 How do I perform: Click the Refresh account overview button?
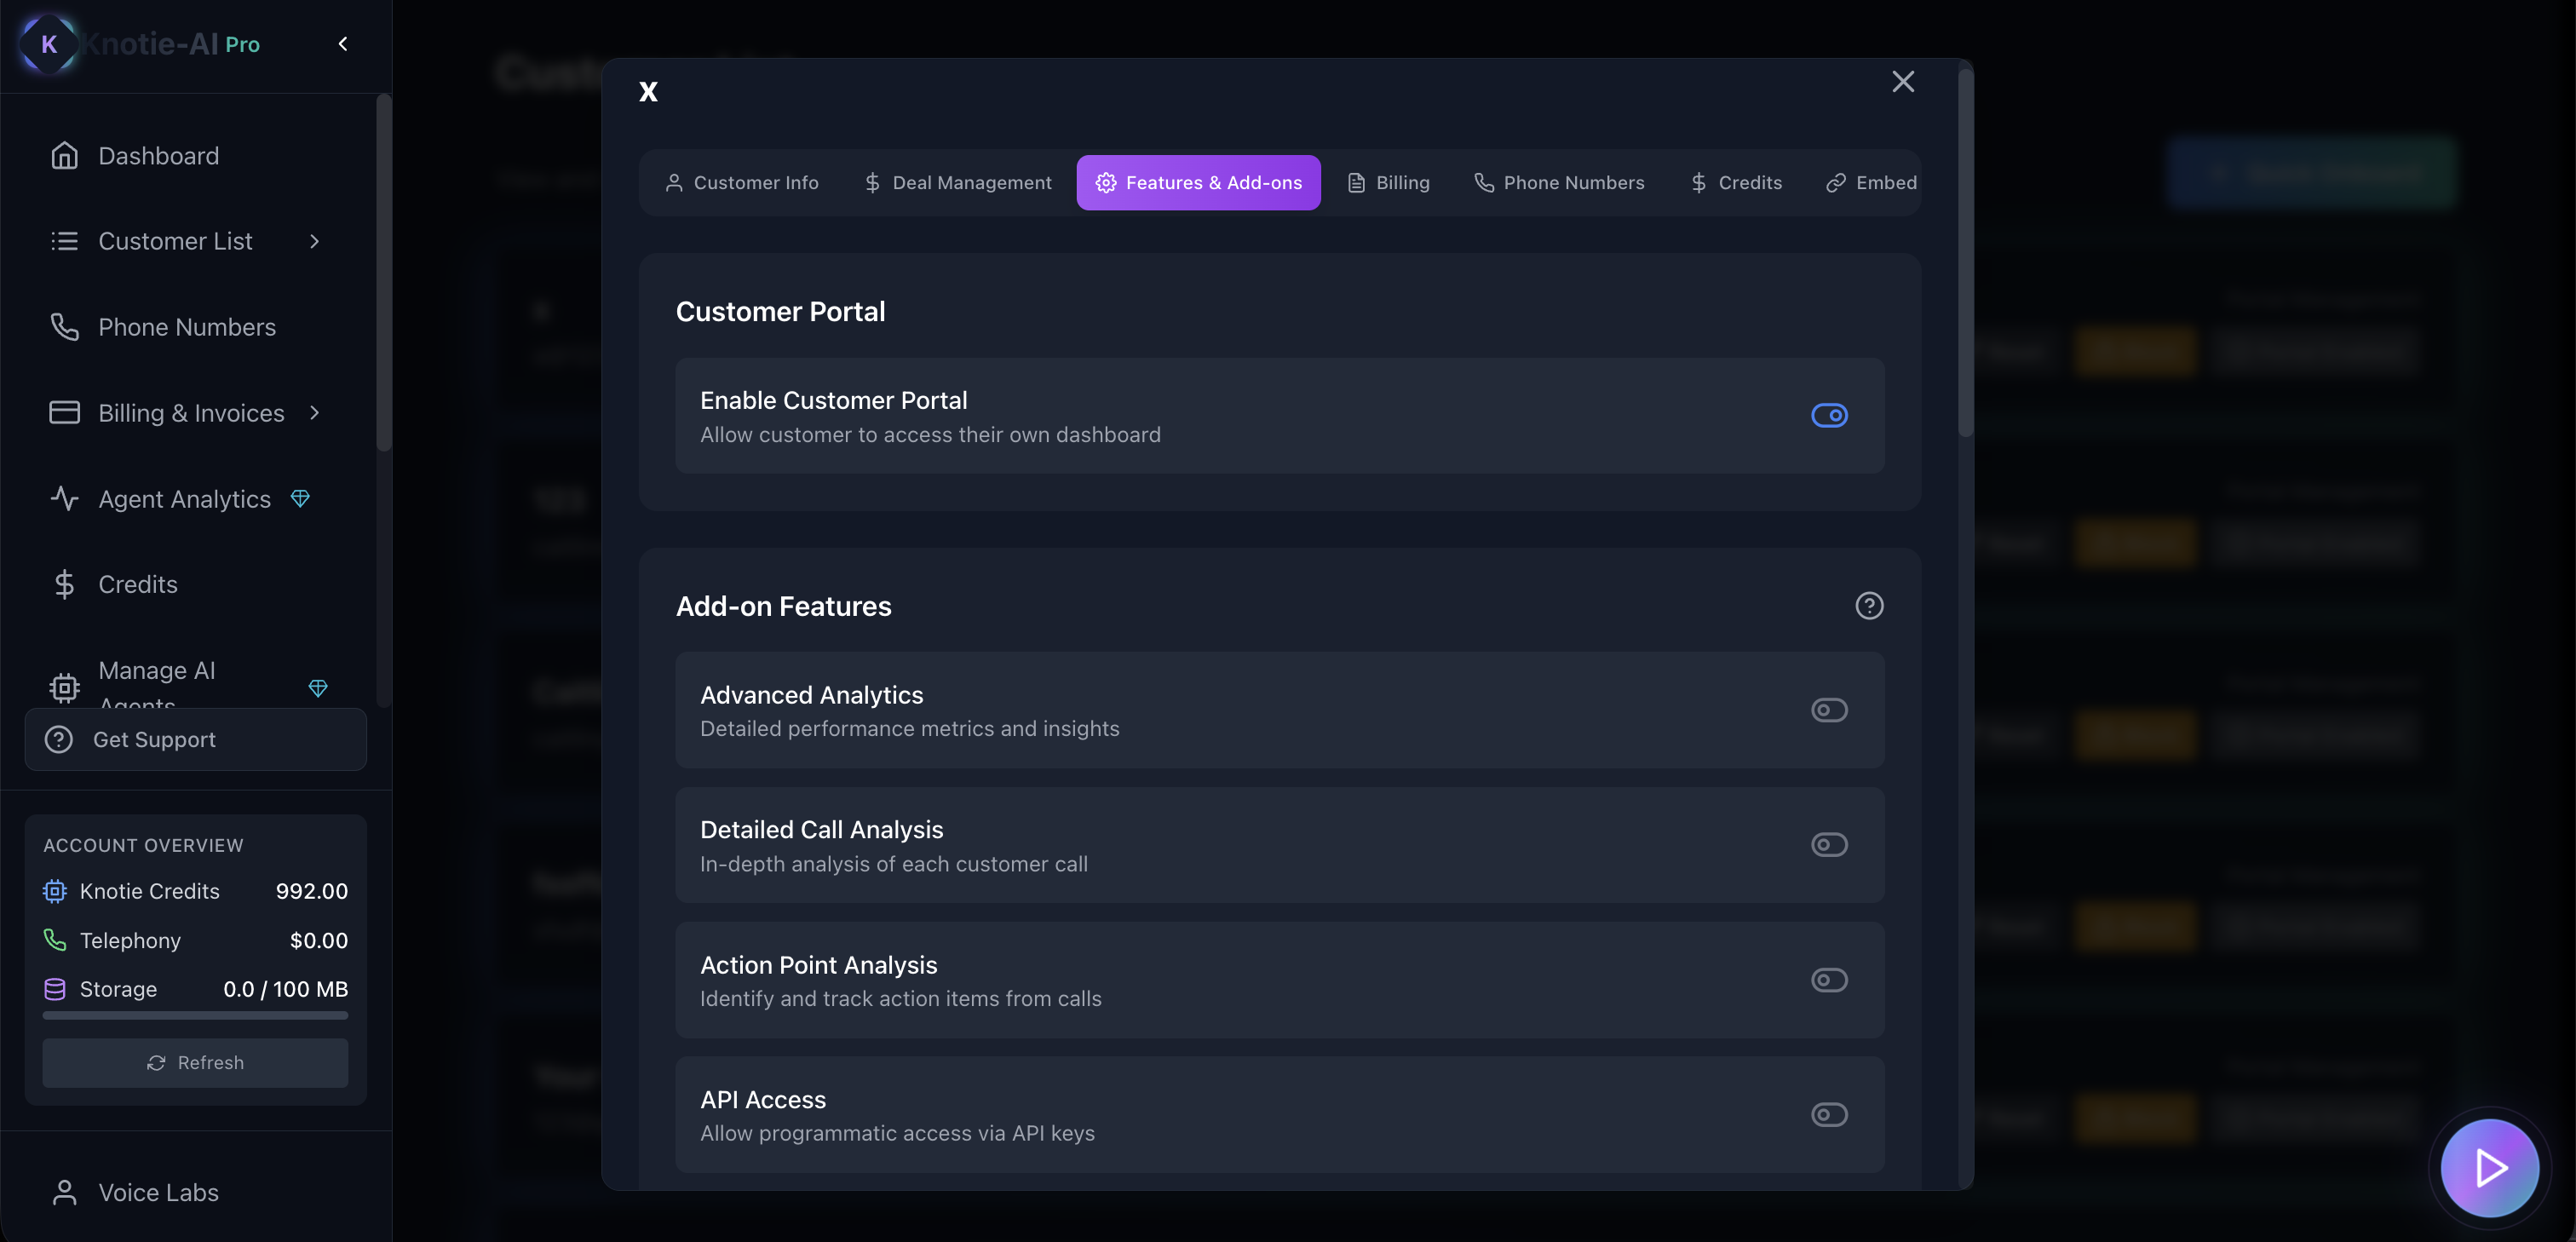[x=195, y=1062]
